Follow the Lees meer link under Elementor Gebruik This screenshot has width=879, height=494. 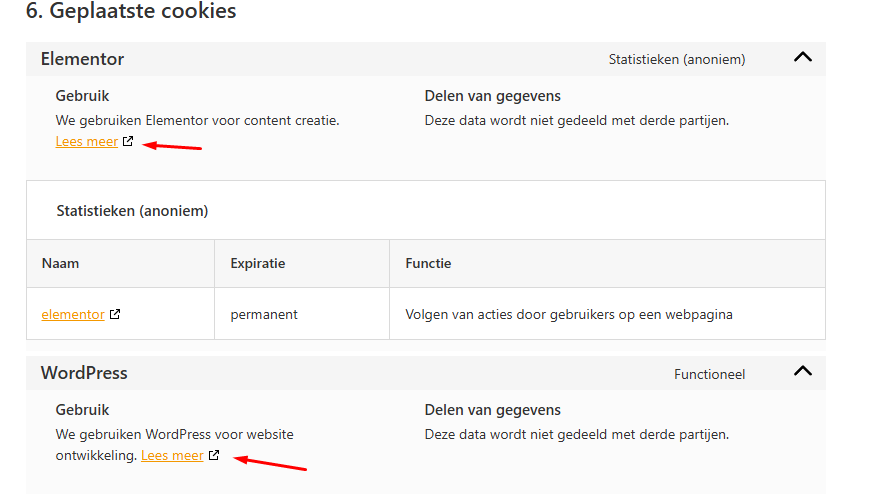tap(86, 141)
